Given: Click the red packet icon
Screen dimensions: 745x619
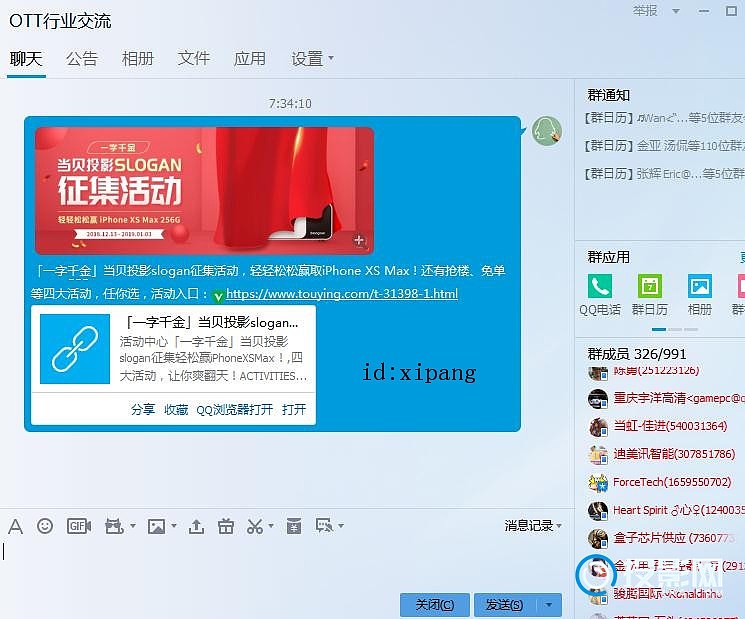Looking at the screenshot, I should [294, 526].
